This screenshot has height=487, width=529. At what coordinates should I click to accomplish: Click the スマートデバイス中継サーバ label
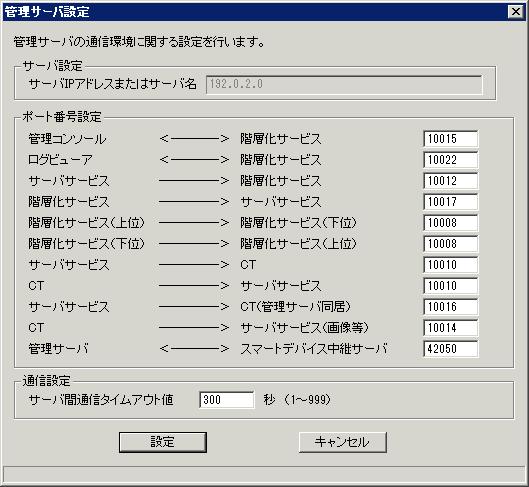314,349
